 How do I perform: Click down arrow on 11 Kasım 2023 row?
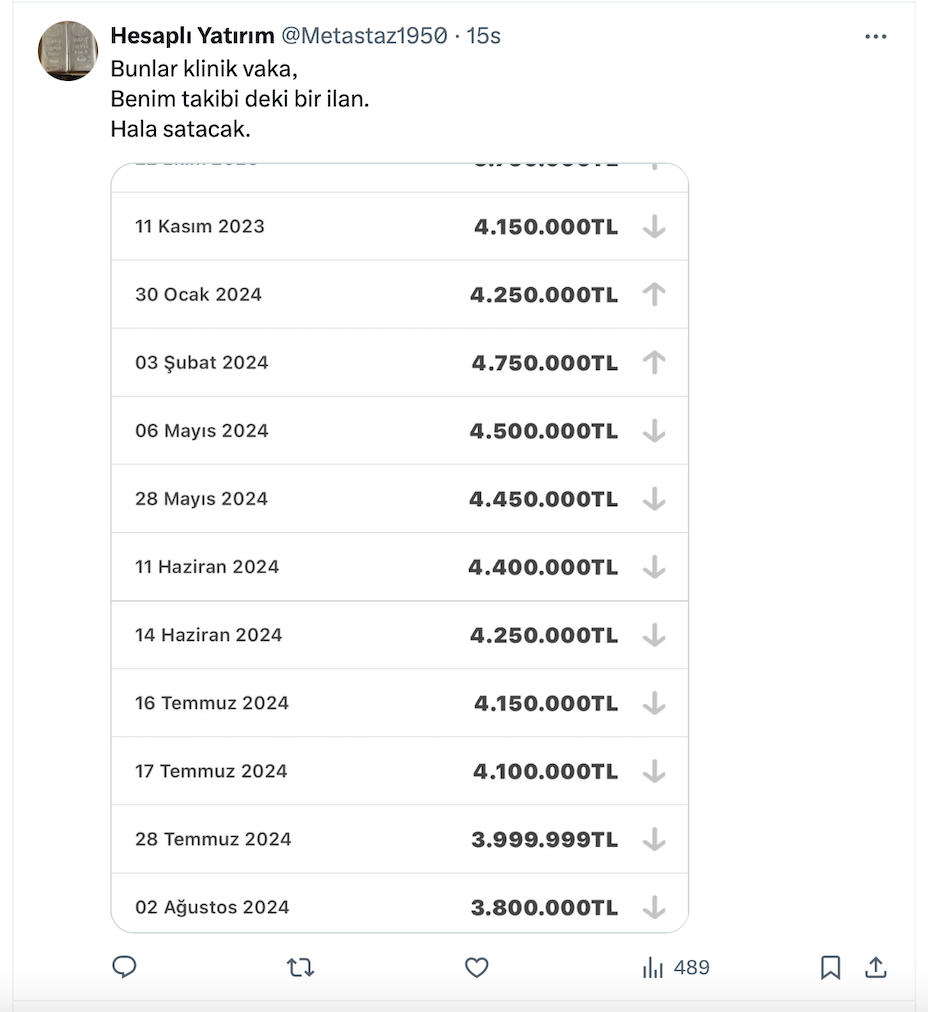(x=654, y=227)
